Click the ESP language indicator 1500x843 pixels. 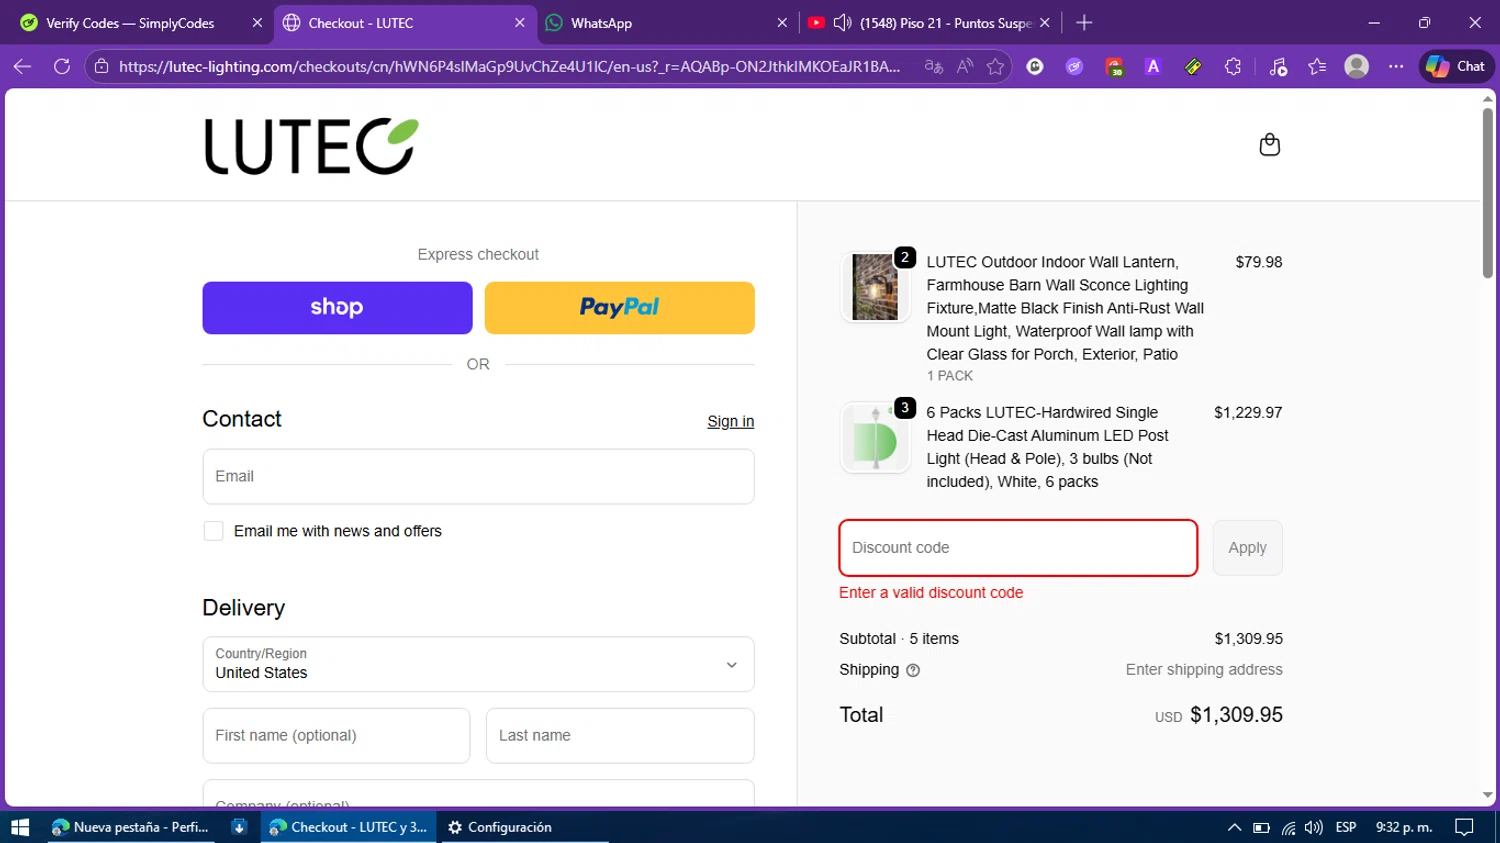coord(1346,827)
